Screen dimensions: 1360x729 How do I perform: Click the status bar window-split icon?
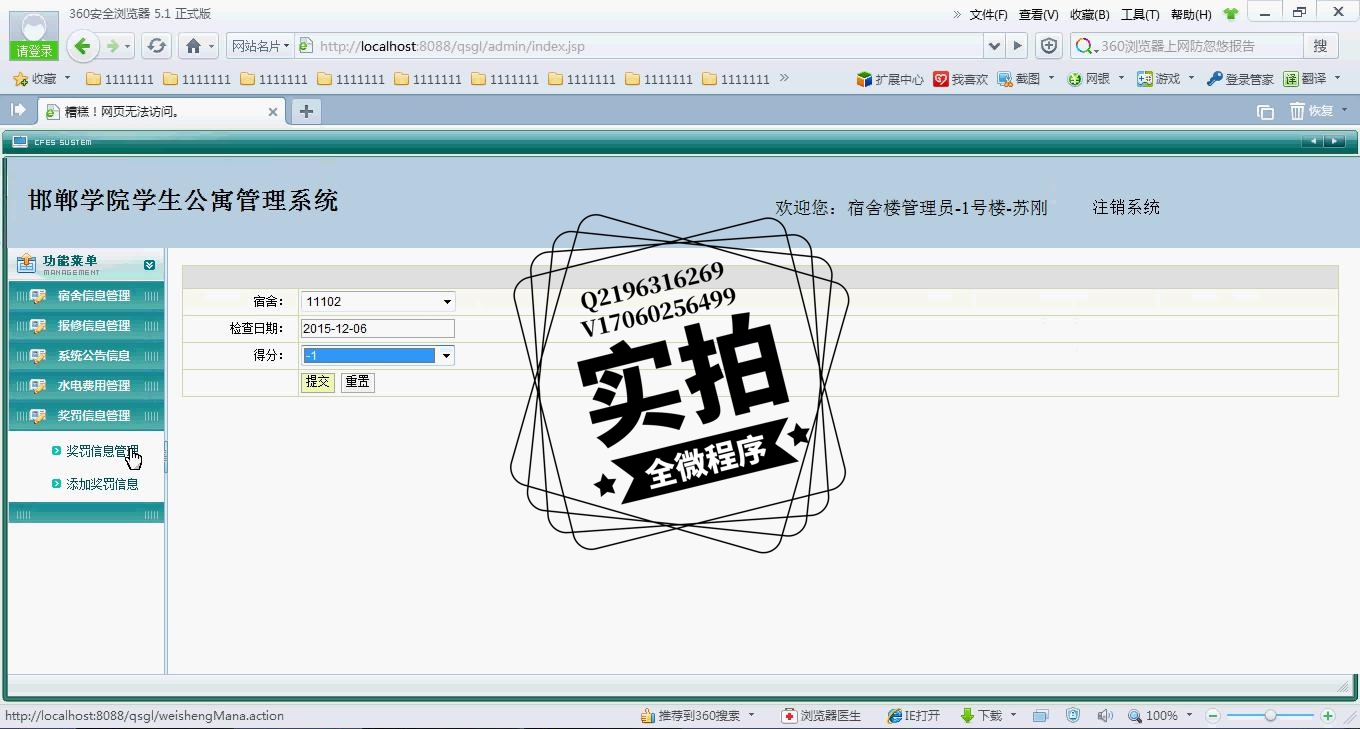click(1041, 716)
